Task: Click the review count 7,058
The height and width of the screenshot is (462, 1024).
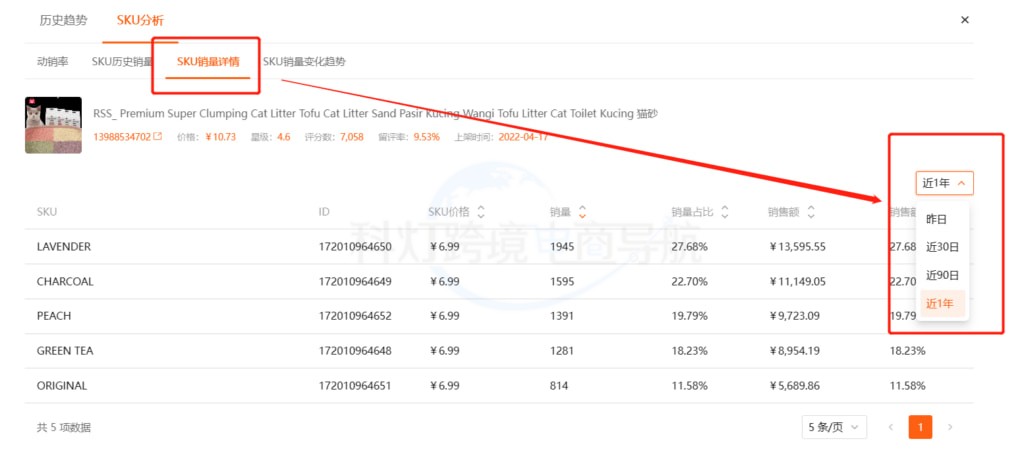Action: click(x=352, y=137)
